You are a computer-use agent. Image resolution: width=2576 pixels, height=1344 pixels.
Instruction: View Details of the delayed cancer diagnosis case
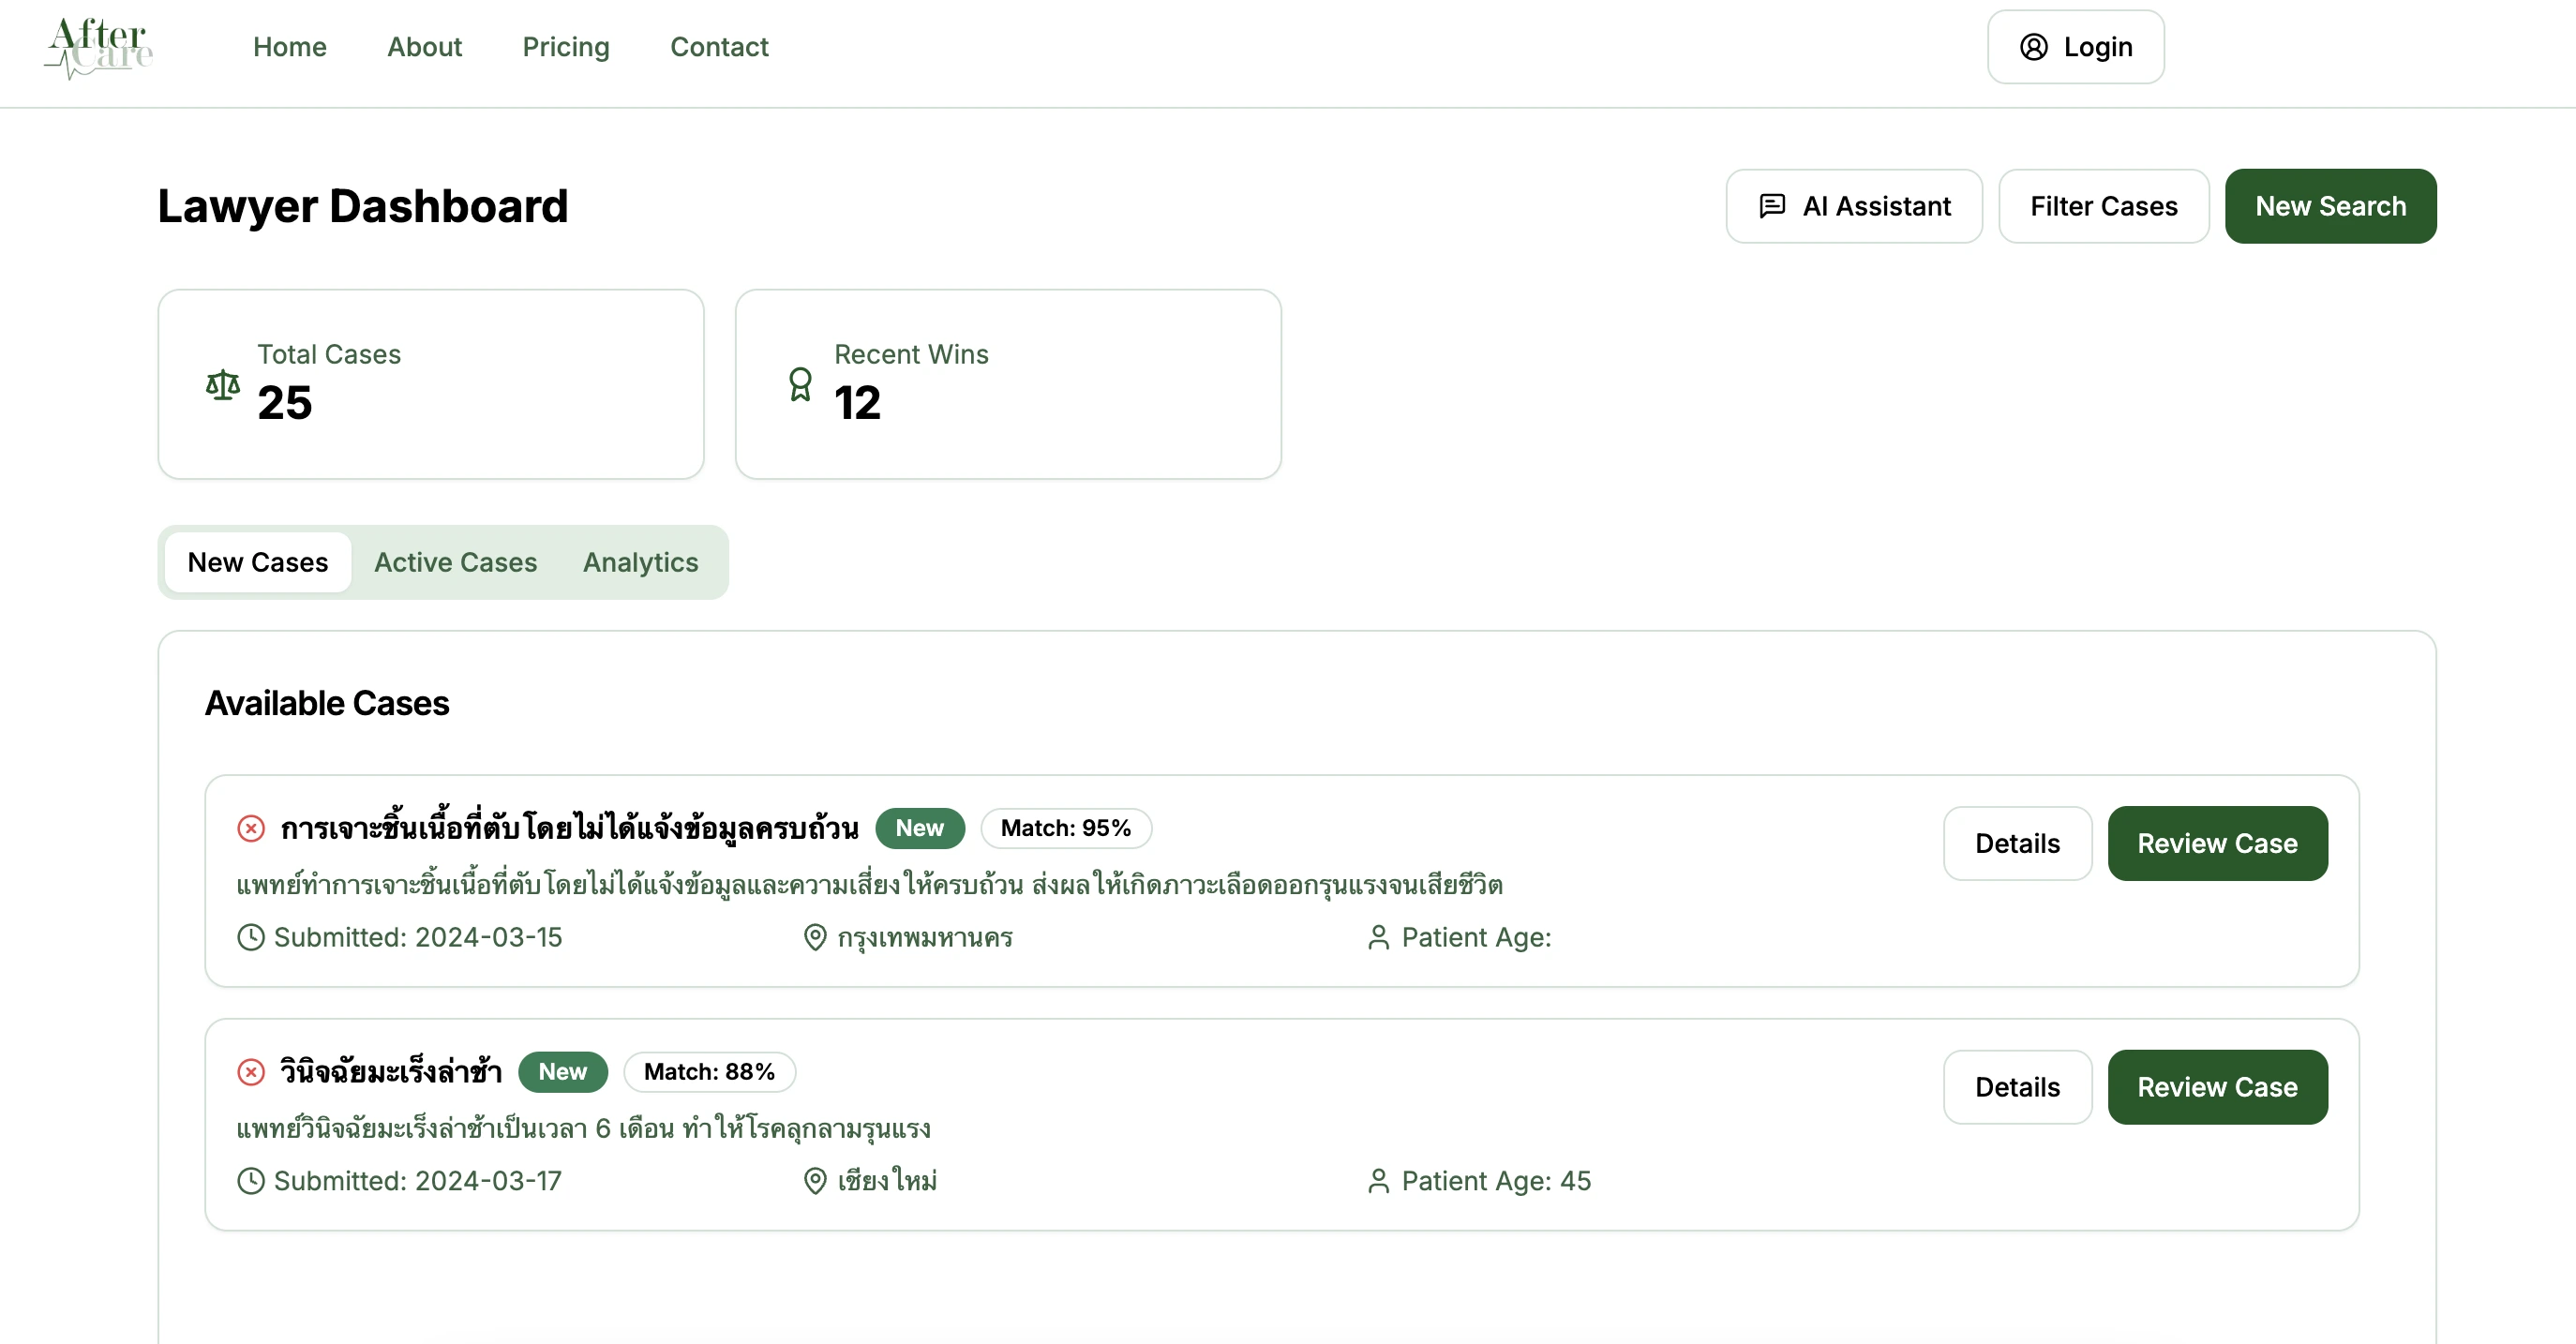pos(2017,1087)
